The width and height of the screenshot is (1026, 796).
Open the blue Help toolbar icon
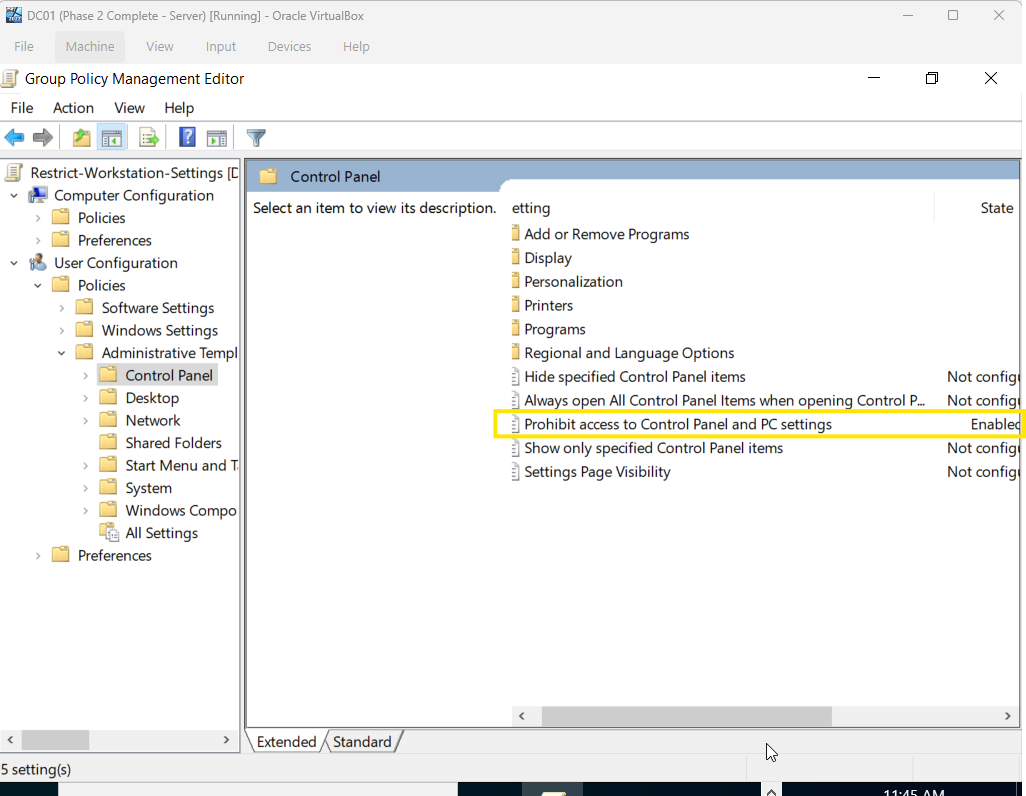(x=187, y=137)
